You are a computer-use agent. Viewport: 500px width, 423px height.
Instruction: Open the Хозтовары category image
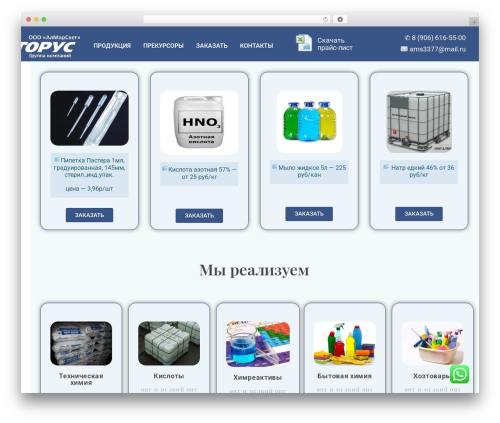click(x=433, y=343)
